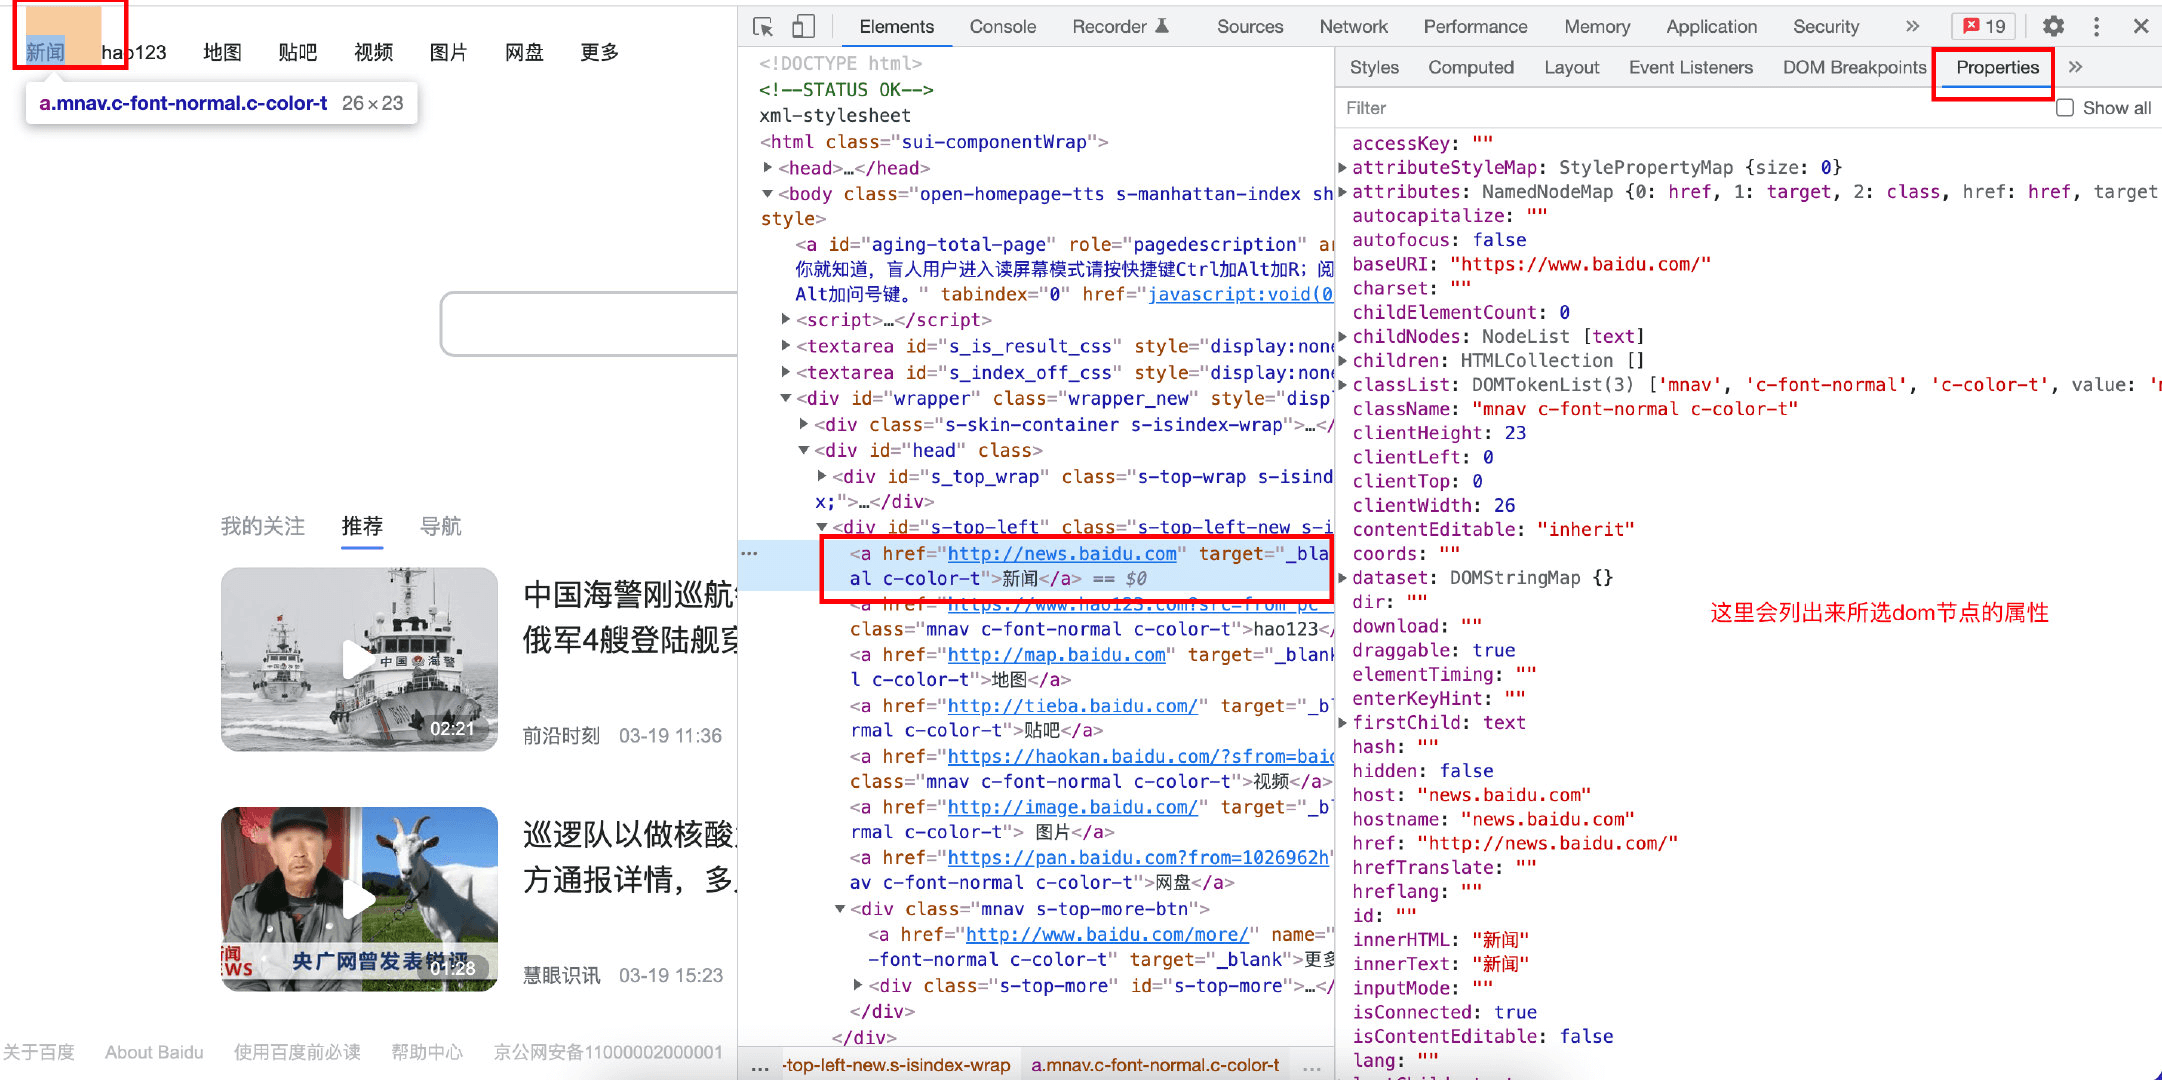This screenshot has width=2162, height=1080.
Task: Click the image.baidu.com href link
Action: click(1073, 807)
